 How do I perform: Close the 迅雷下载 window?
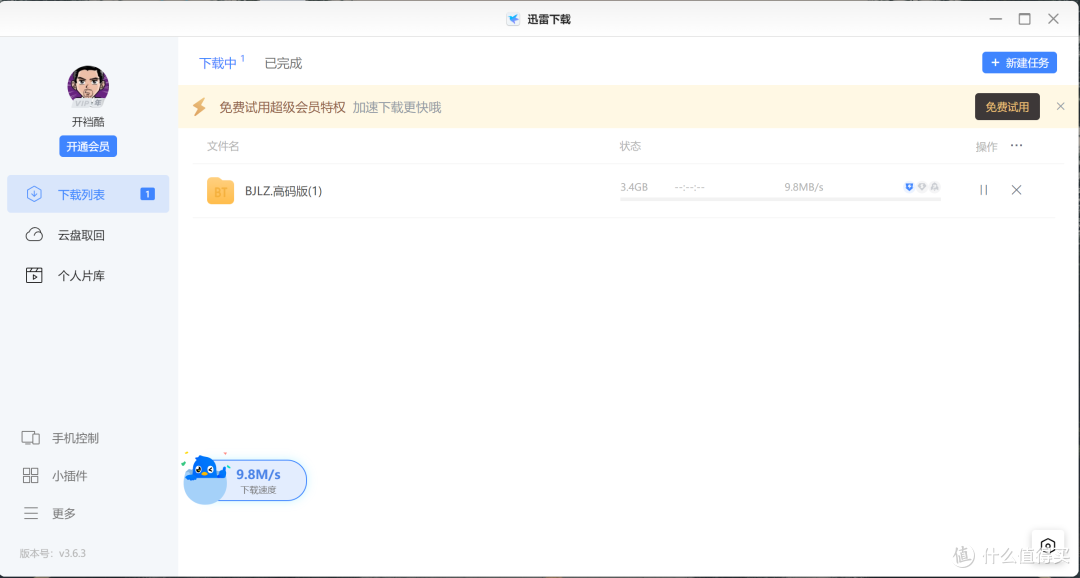1054,19
